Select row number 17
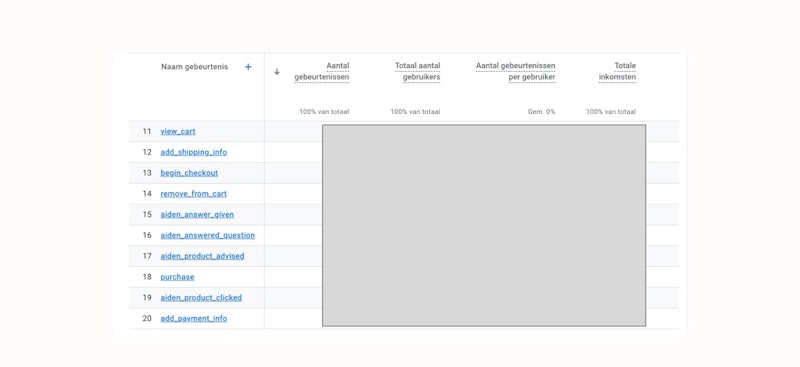The image size is (800, 367). [147, 256]
